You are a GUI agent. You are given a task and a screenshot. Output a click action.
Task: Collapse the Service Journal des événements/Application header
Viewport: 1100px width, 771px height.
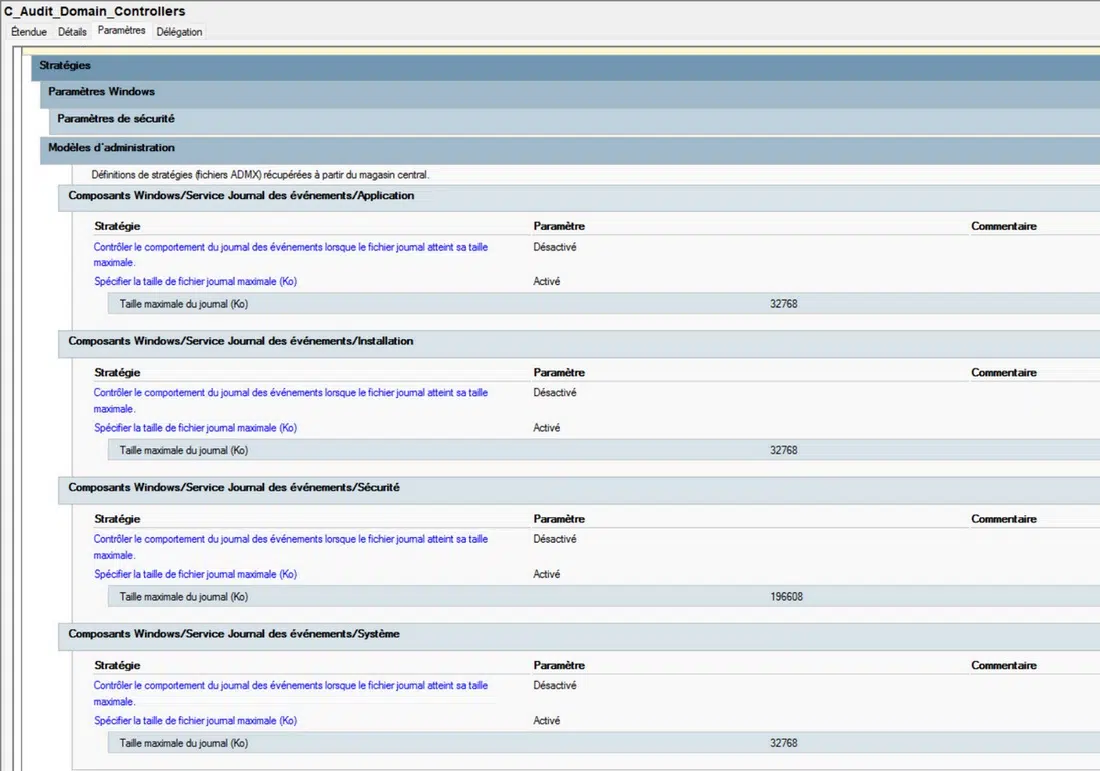tap(240, 196)
